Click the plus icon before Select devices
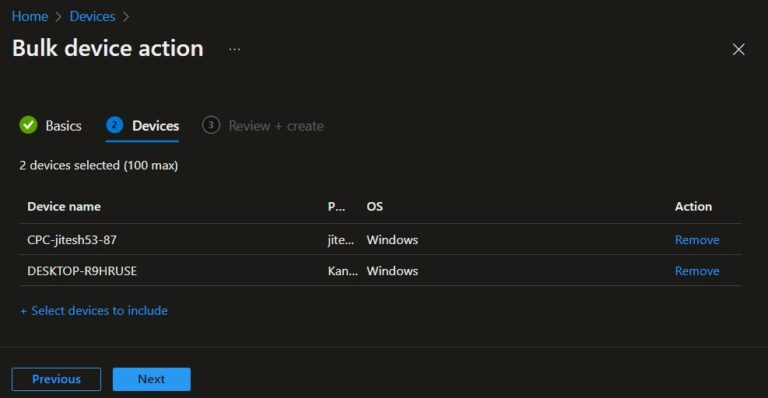Viewport: 768px width, 398px height. coord(23,311)
